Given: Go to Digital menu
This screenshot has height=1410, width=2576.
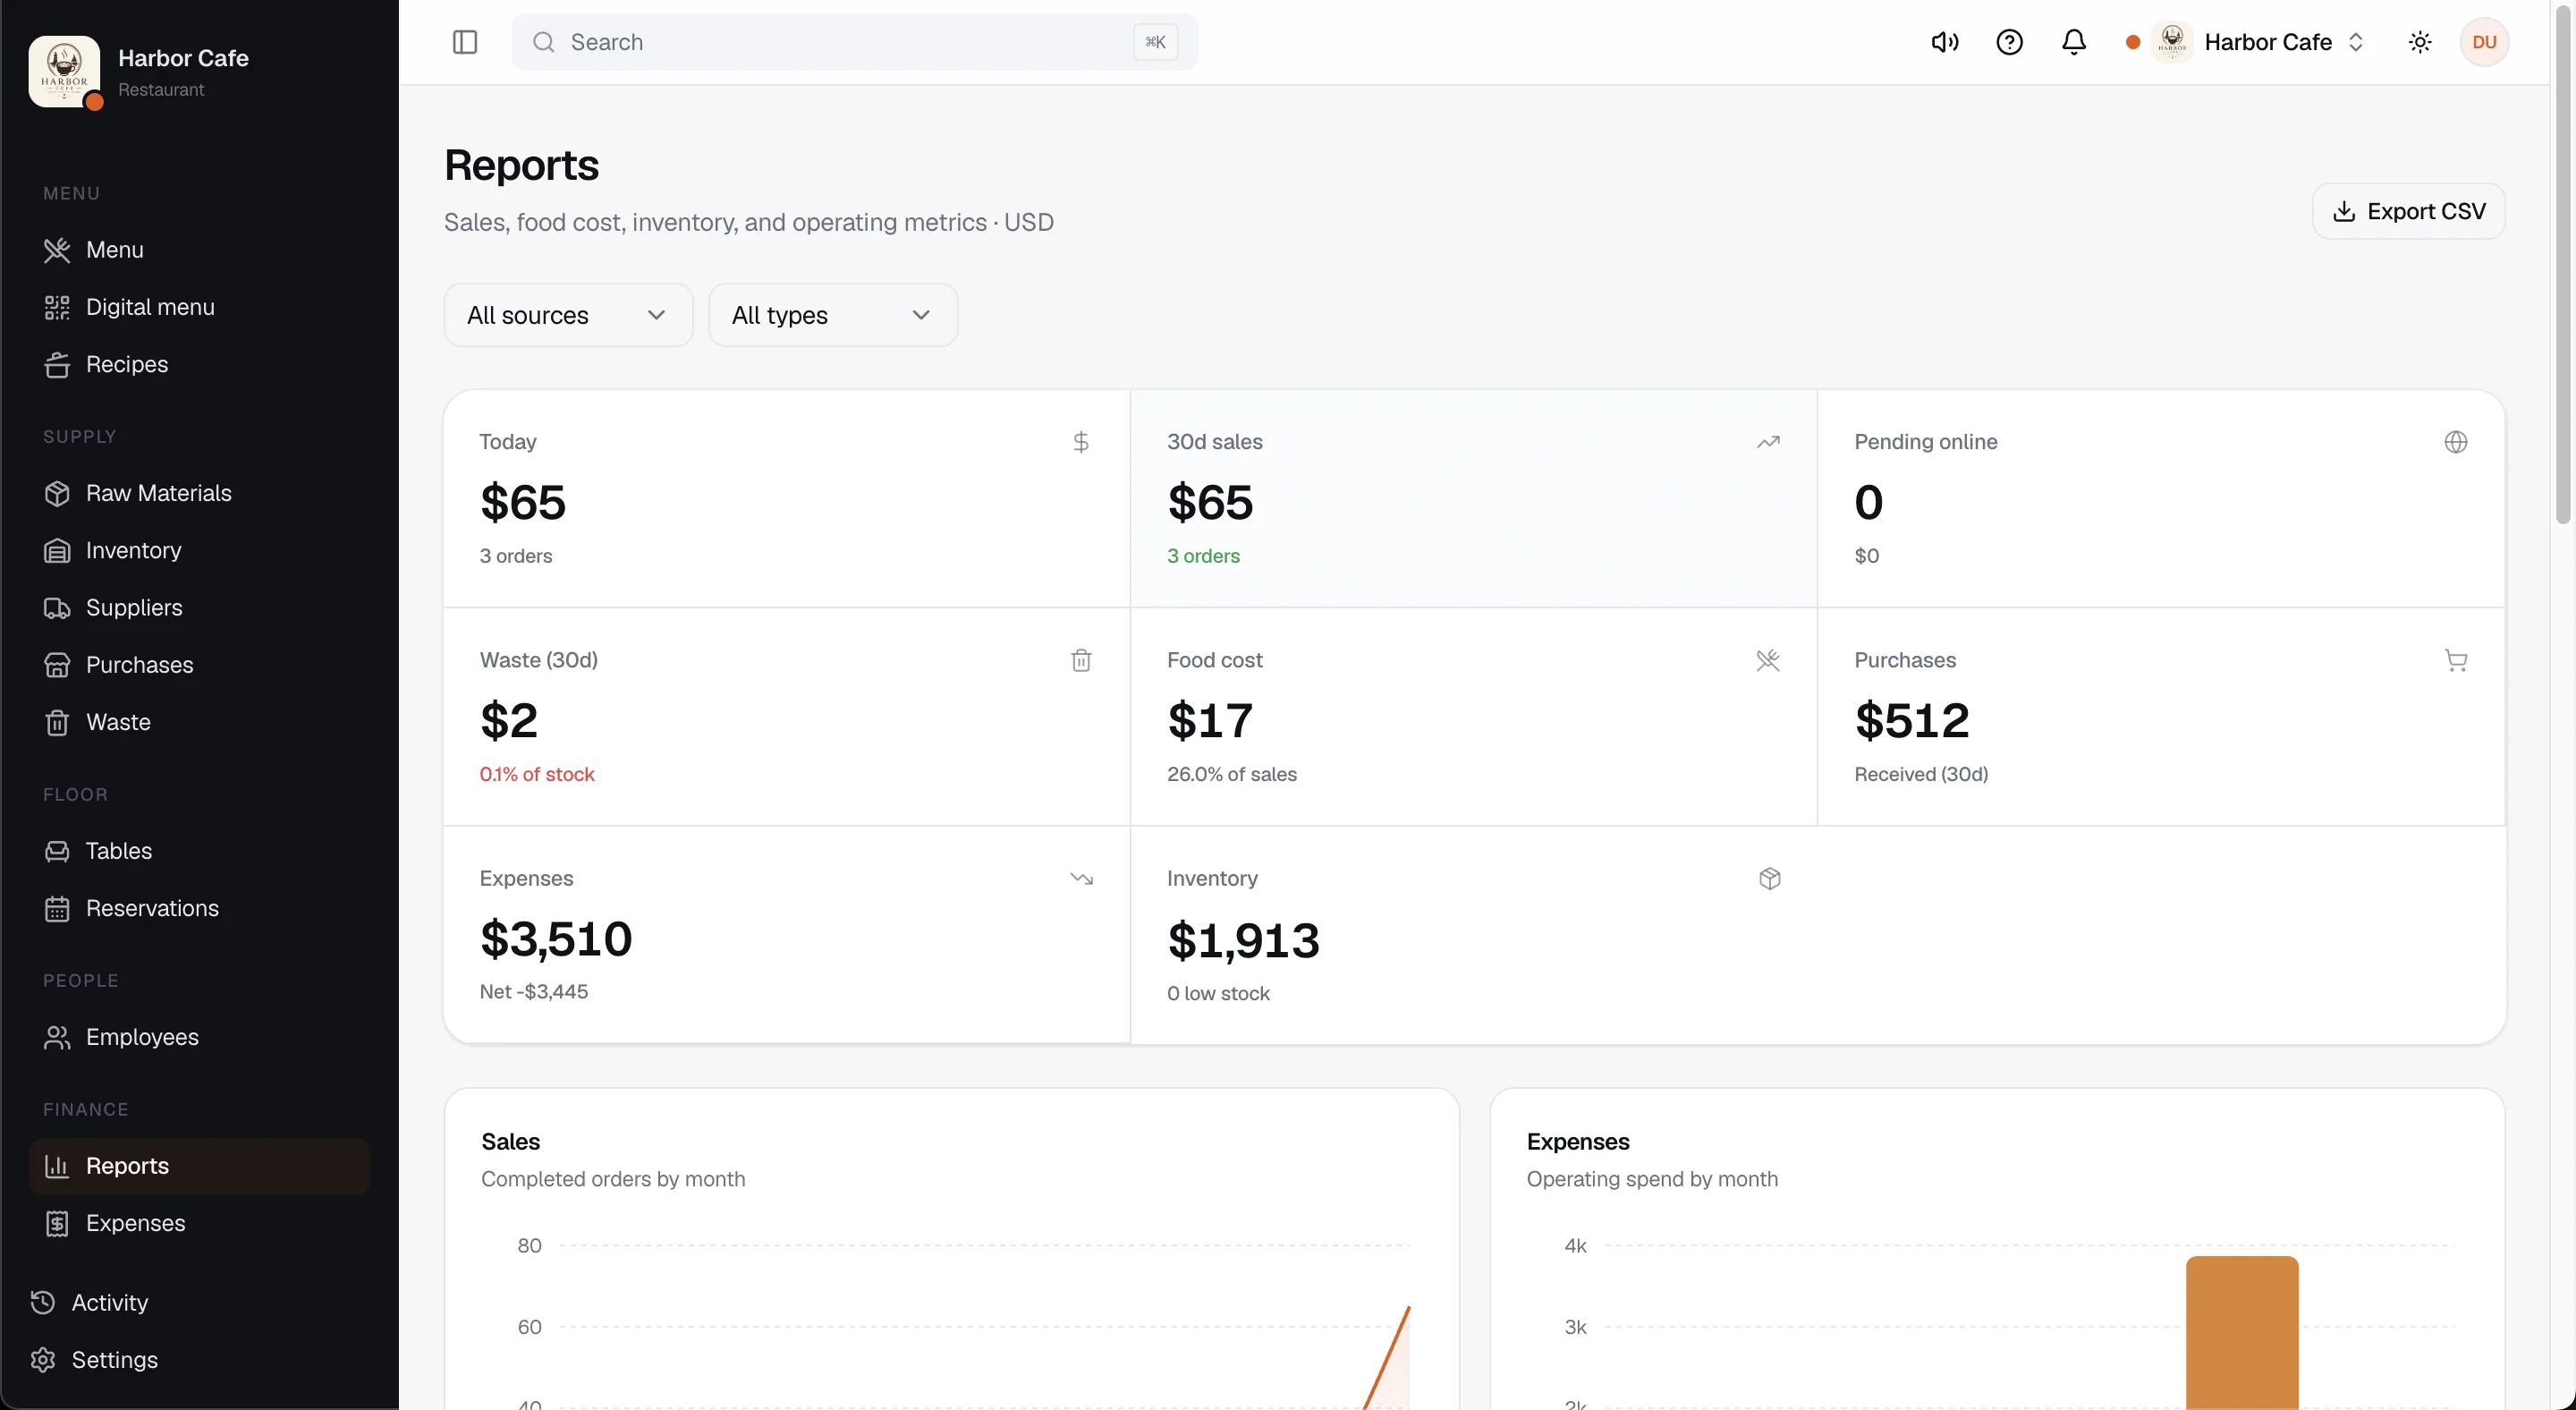Looking at the screenshot, I should [x=199, y=307].
